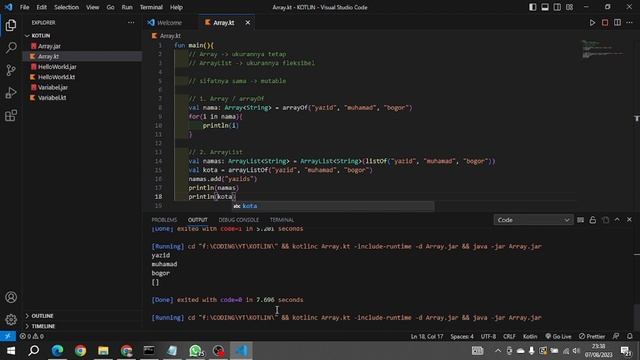Open the Selection menu
This screenshot has height=360, width=640.
tap(67, 7)
